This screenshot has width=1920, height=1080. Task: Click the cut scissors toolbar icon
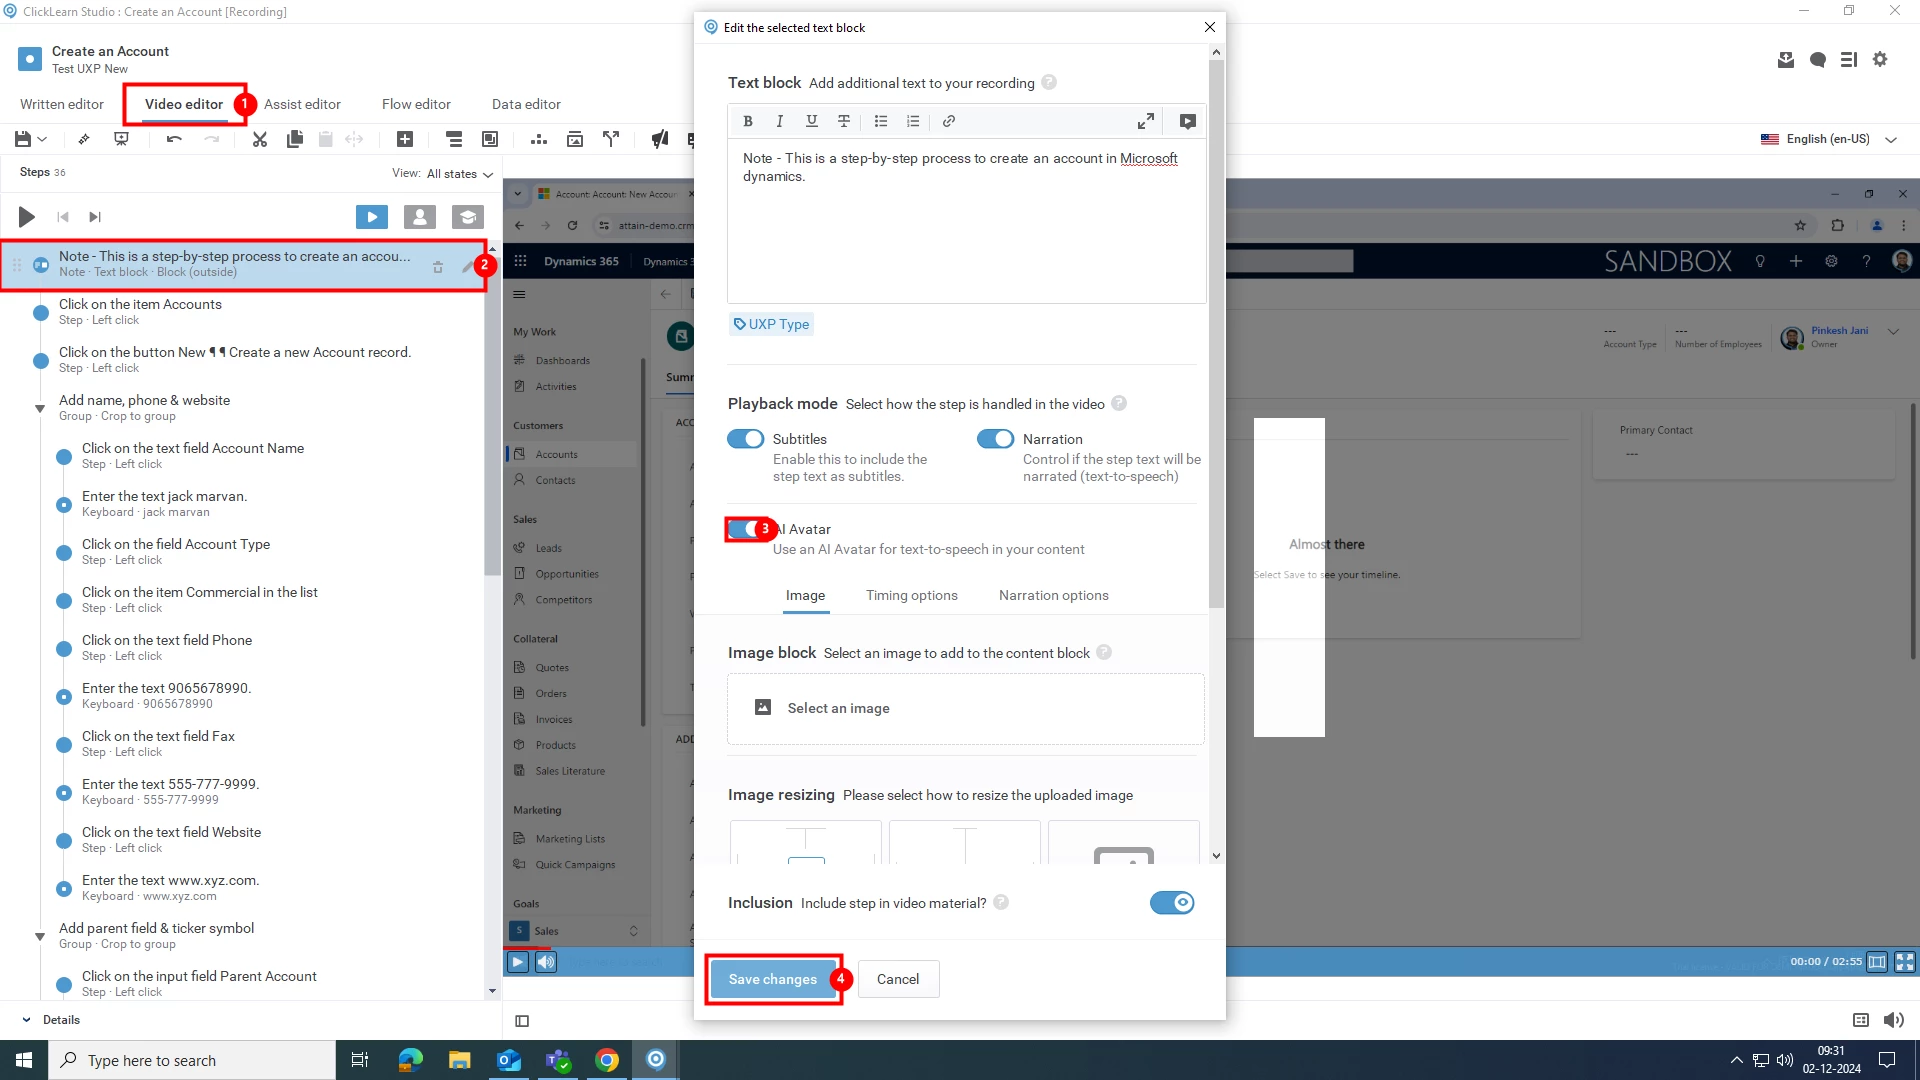point(259,139)
